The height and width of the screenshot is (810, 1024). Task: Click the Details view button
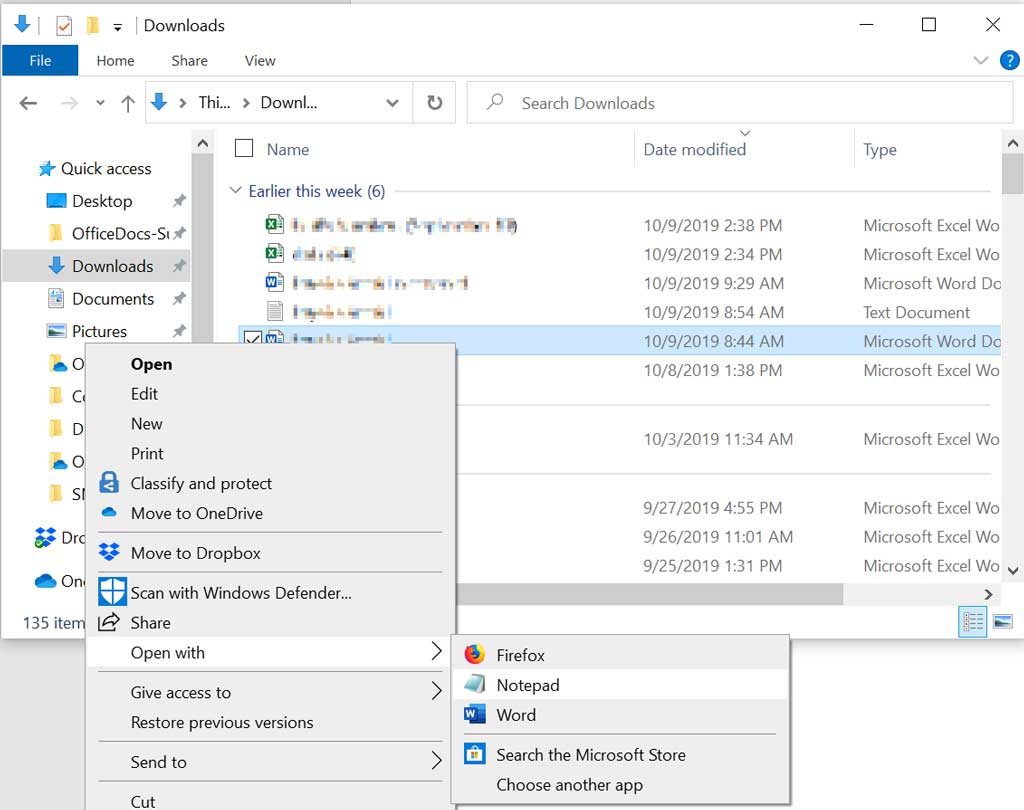pyautogui.click(x=972, y=622)
